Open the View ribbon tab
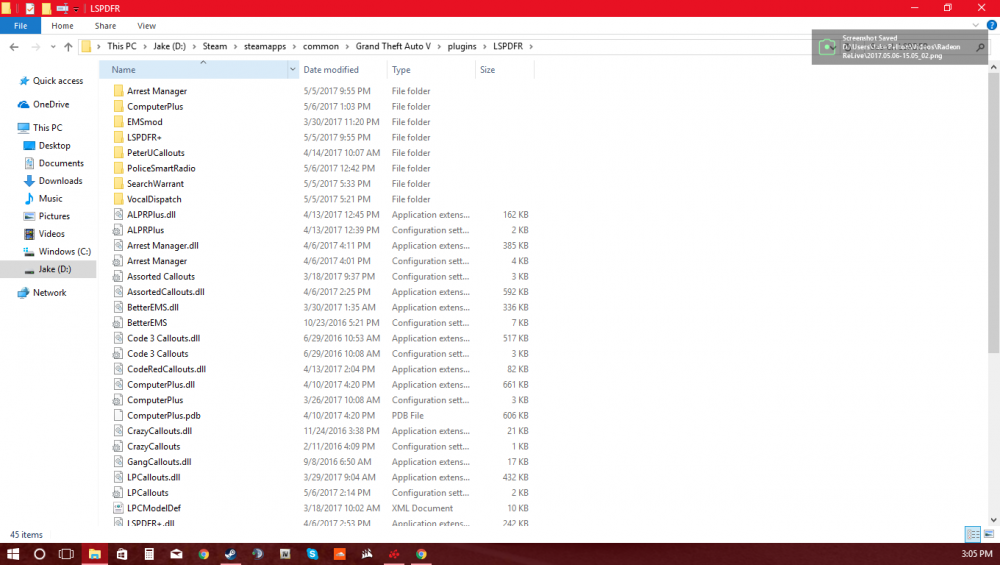 pos(147,26)
